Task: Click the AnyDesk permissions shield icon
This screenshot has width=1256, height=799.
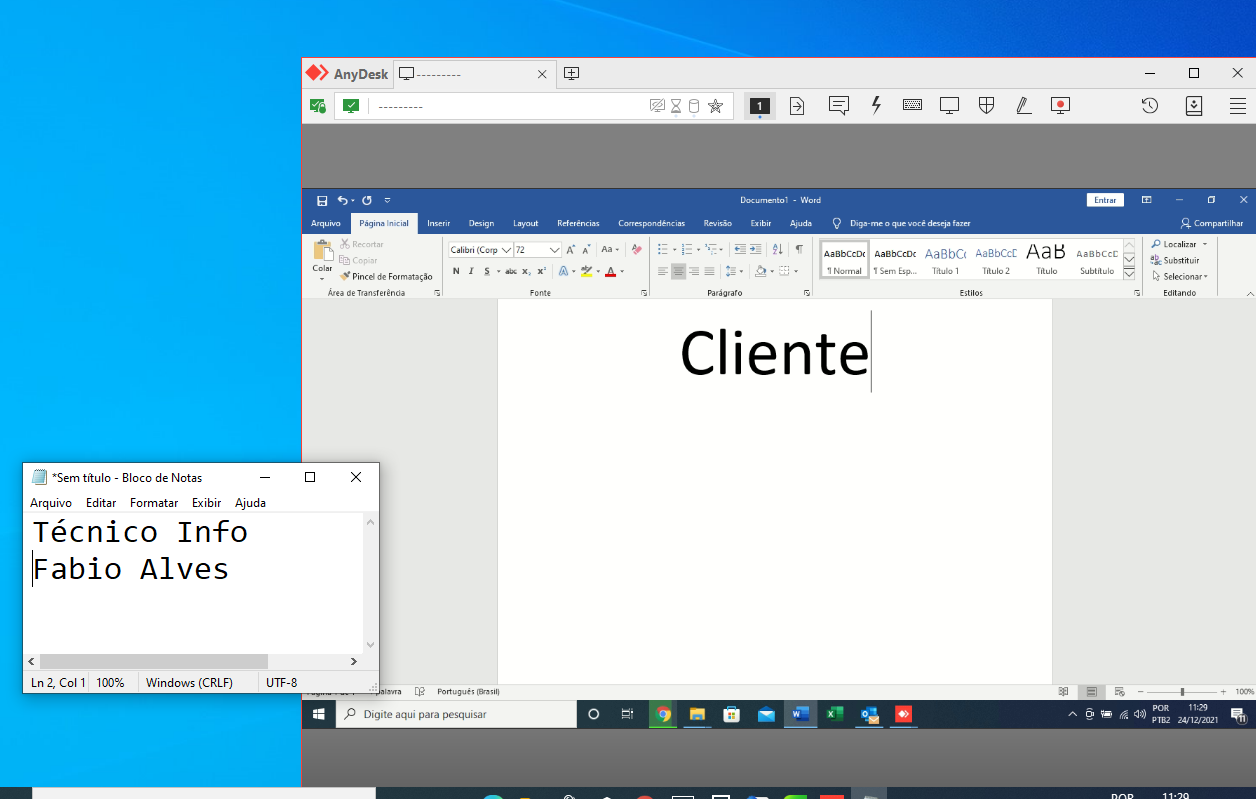Action: coord(986,105)
